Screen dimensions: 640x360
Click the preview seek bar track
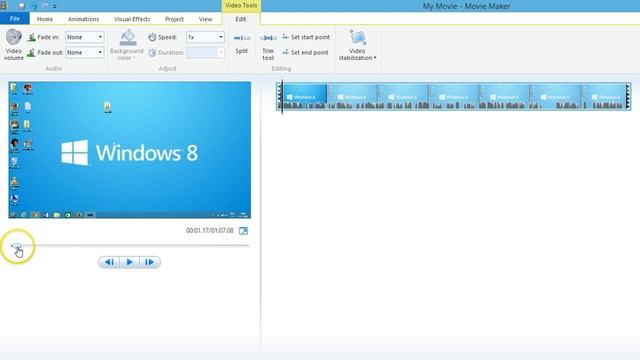pos(130,245)
